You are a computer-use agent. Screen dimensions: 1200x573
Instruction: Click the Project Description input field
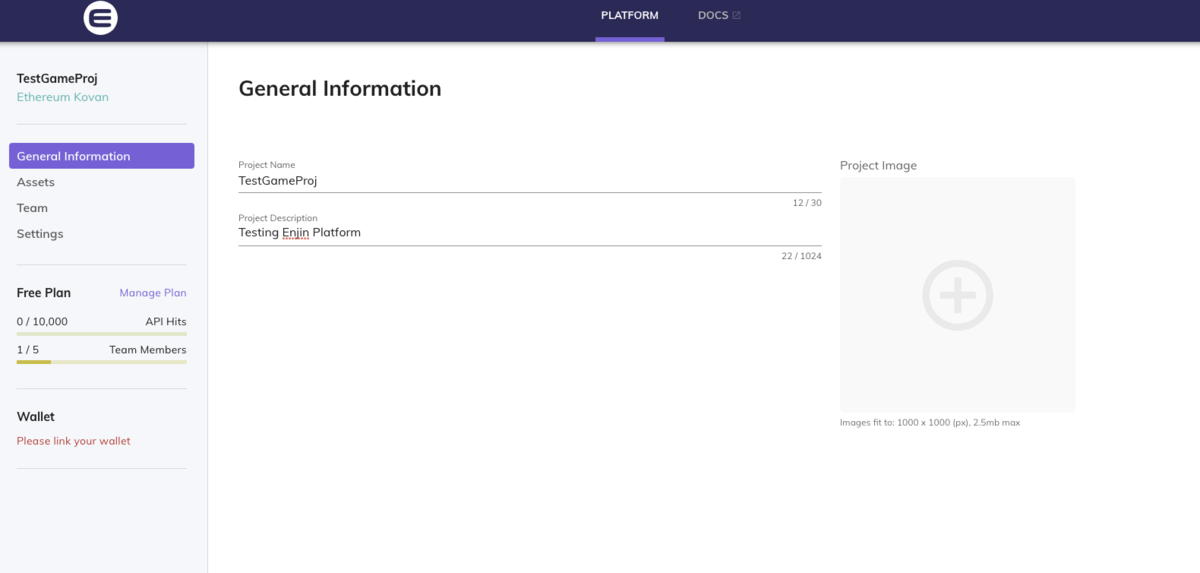530,233
